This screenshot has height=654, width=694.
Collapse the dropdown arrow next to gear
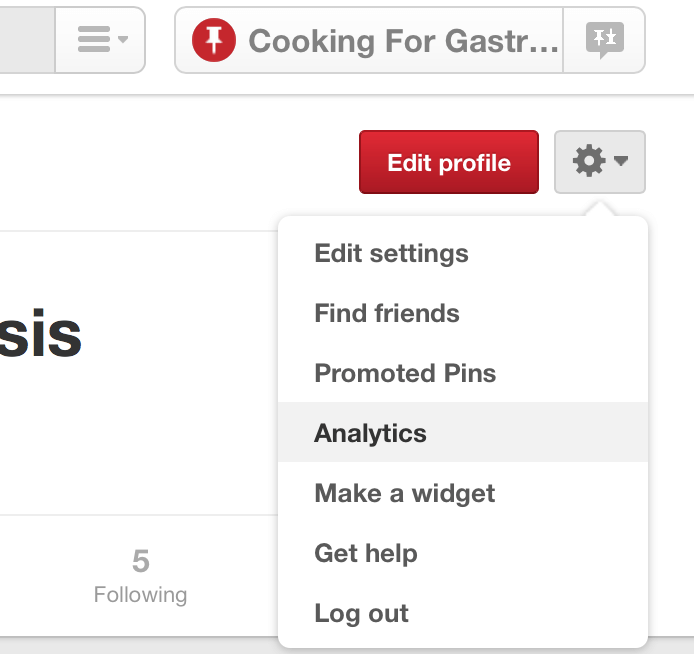(x=621, y=161)
